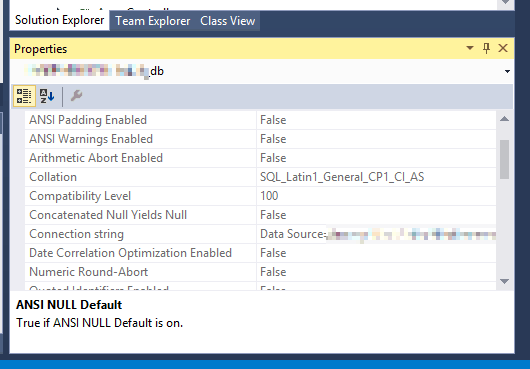Click scroll-down arrow in properties grid
Screen dimensions: 530x369
504,281
